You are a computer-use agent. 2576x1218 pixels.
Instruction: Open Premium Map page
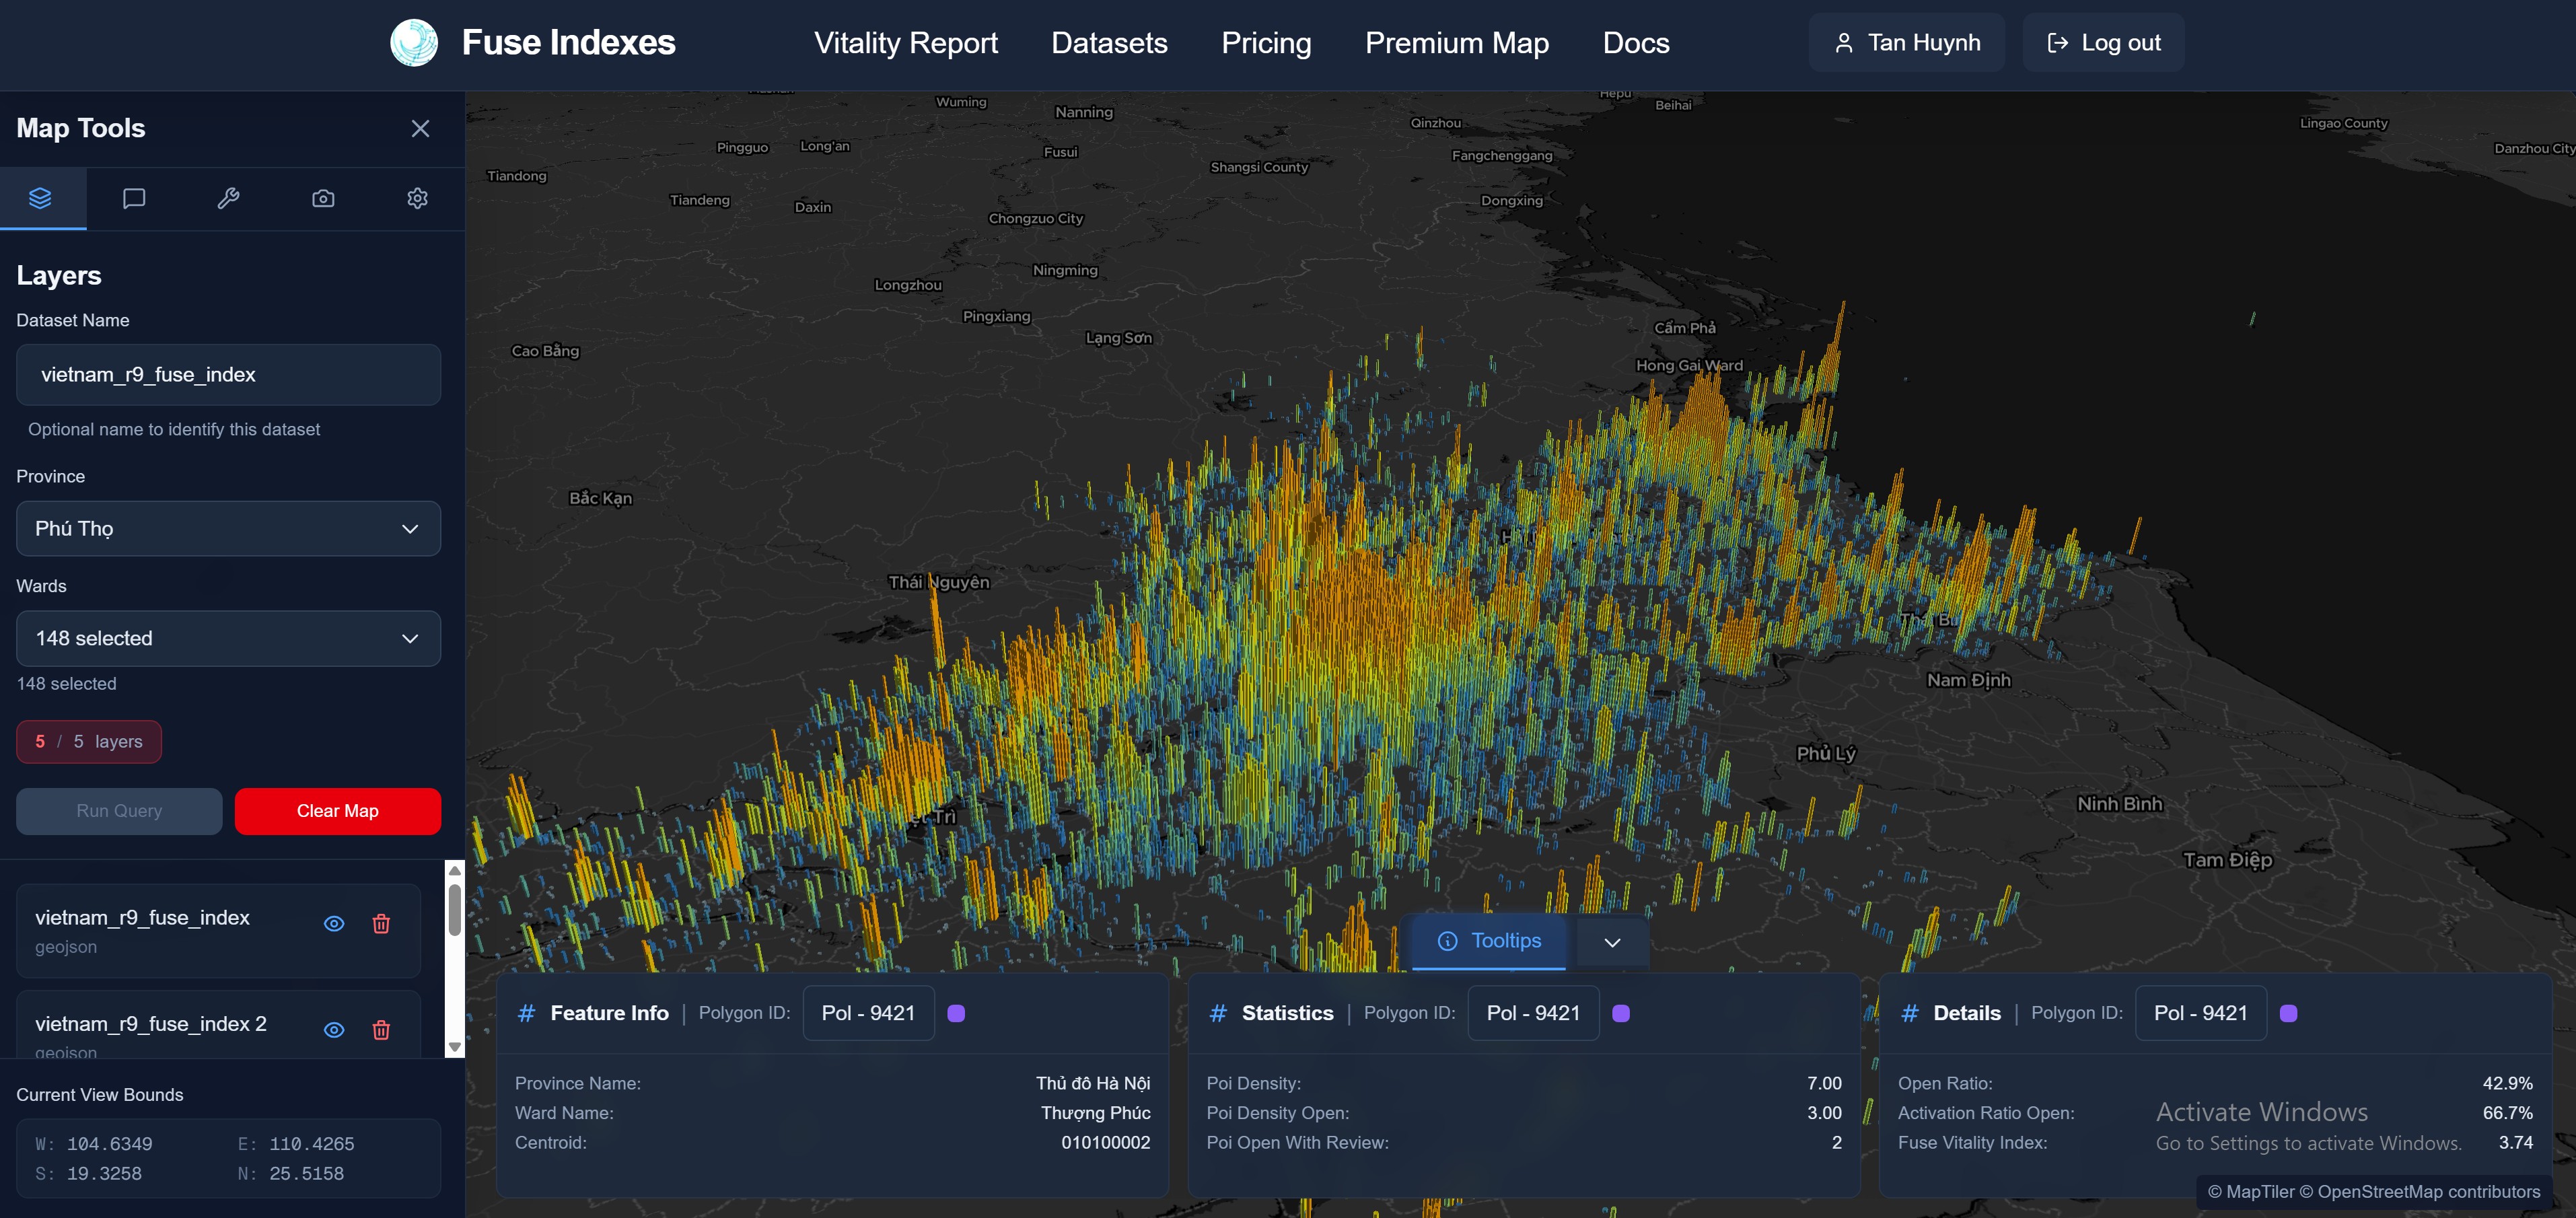pos(1456,43)
